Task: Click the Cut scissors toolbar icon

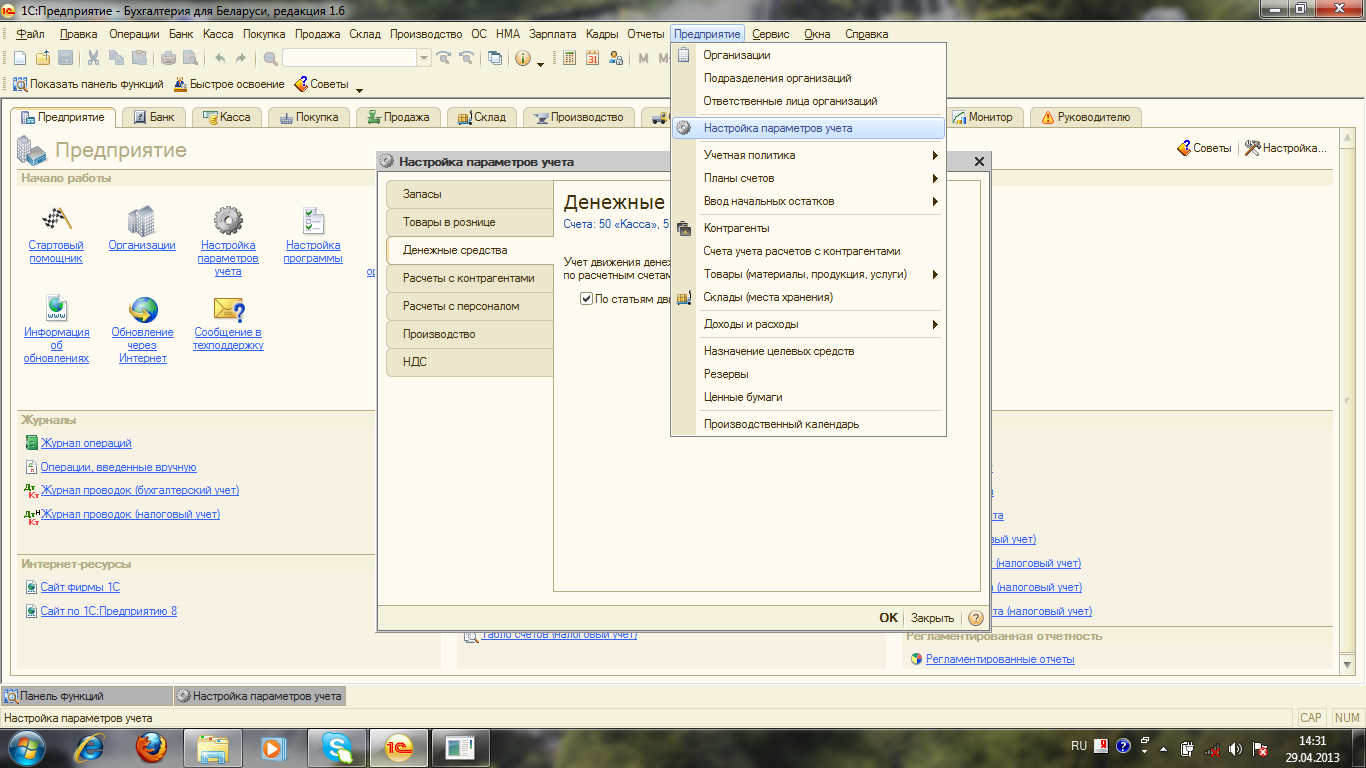Action: click(94, 58)
